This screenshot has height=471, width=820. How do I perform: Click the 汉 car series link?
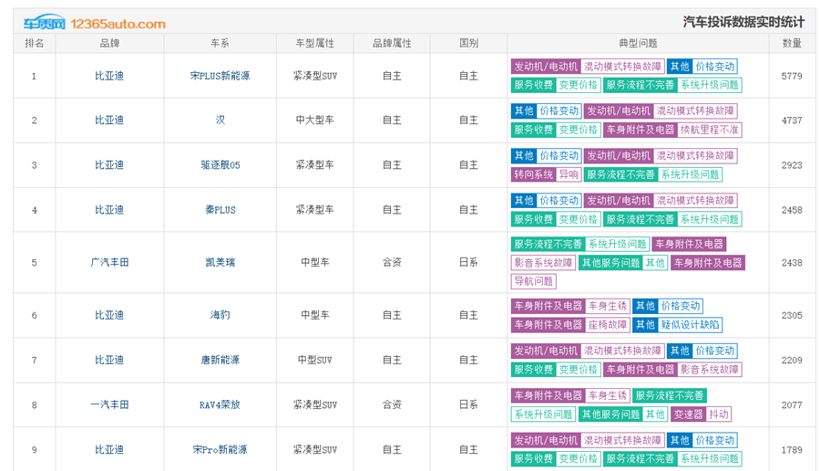[220, 120]
